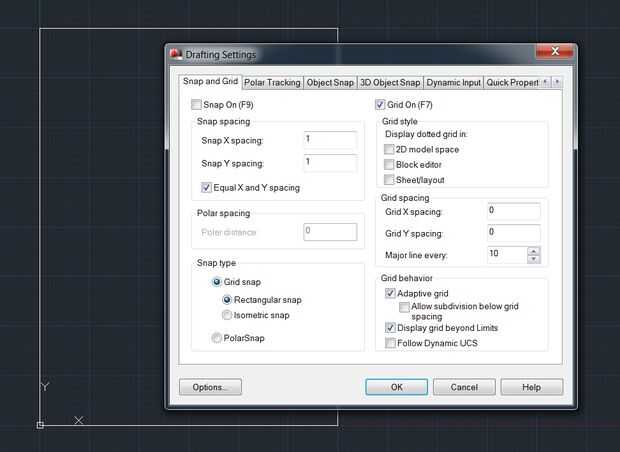Open the Dynamic Input tab
Image resolution: width=620 pixels, height=452 pixels.
tap(453, 83)
